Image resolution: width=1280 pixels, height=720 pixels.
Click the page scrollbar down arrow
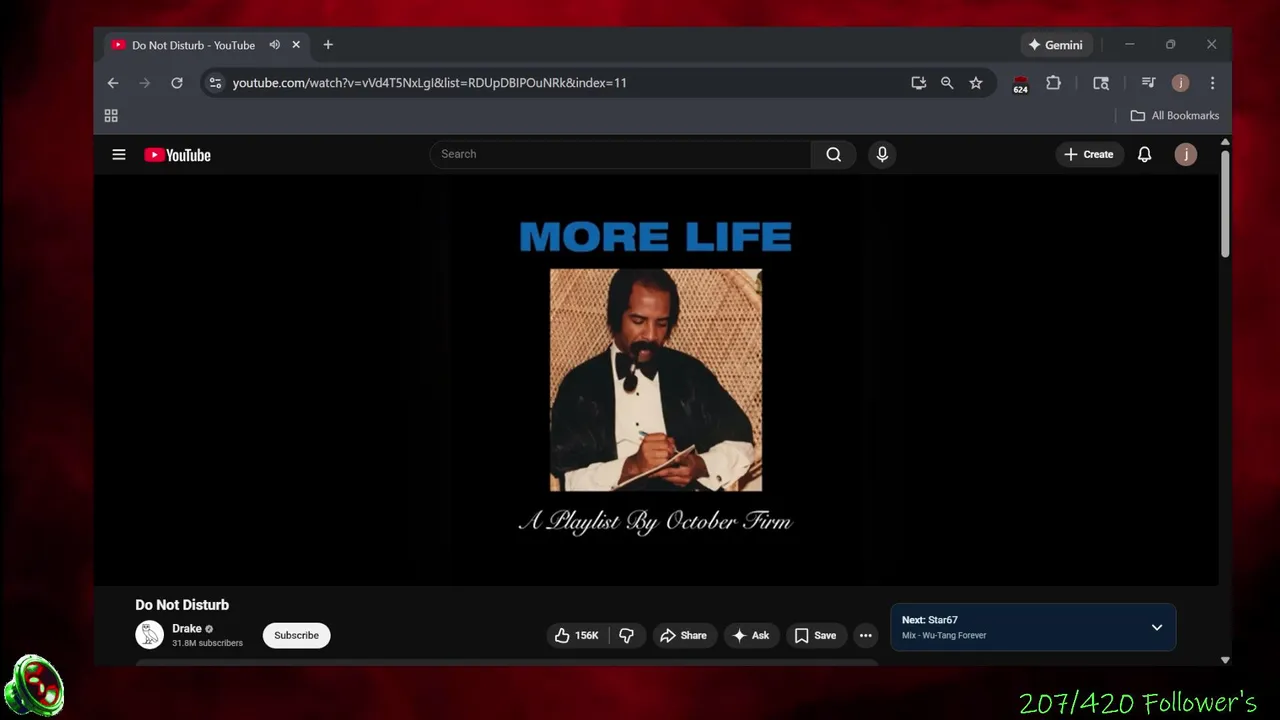[1225, 660]
